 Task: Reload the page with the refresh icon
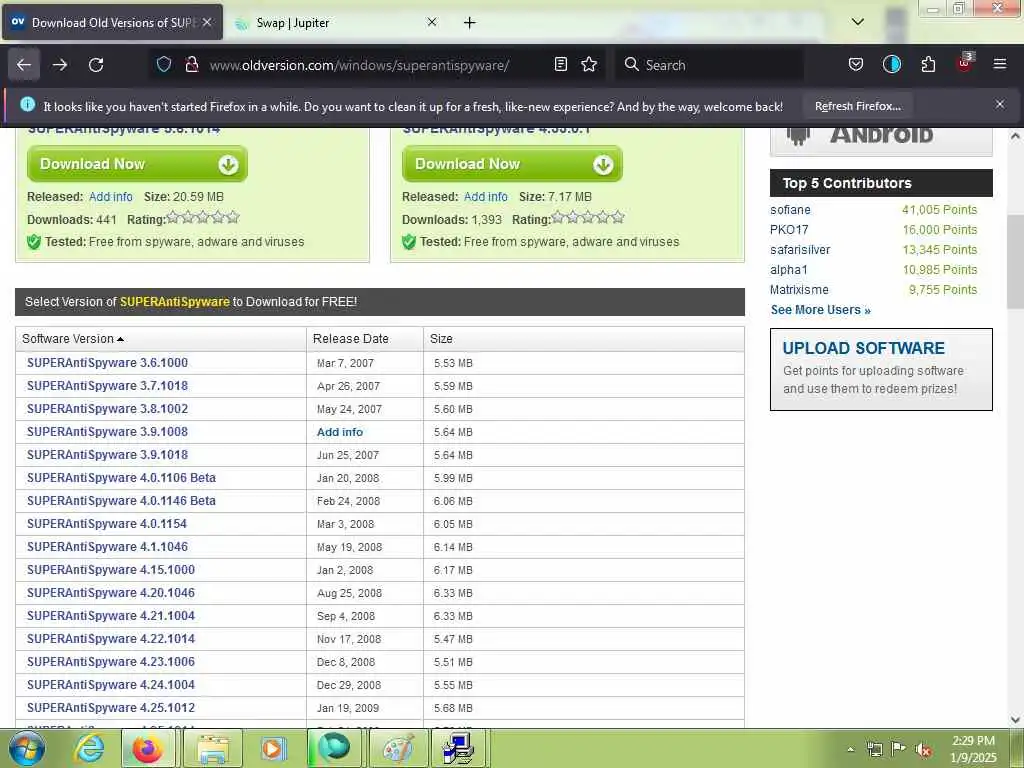coord(96,65)
